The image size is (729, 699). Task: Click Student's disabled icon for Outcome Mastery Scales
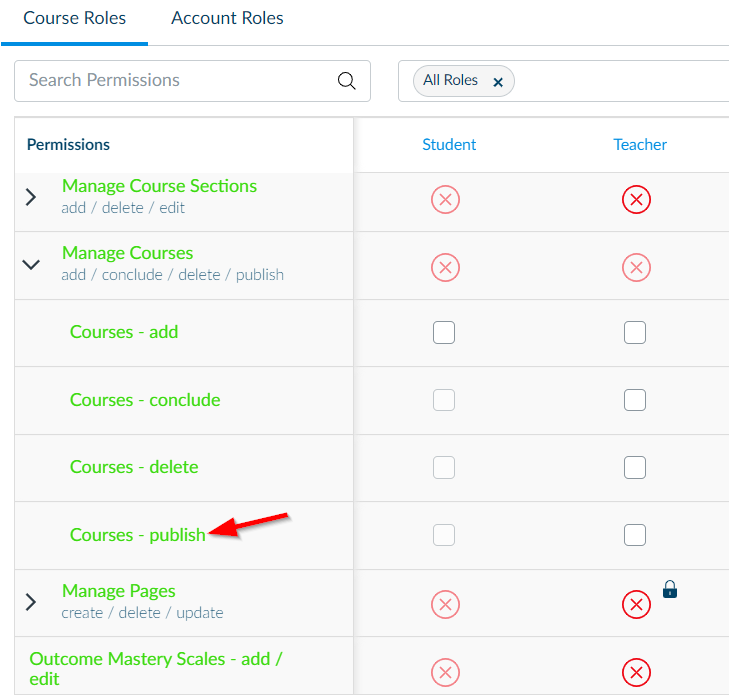tap(445, 671)
